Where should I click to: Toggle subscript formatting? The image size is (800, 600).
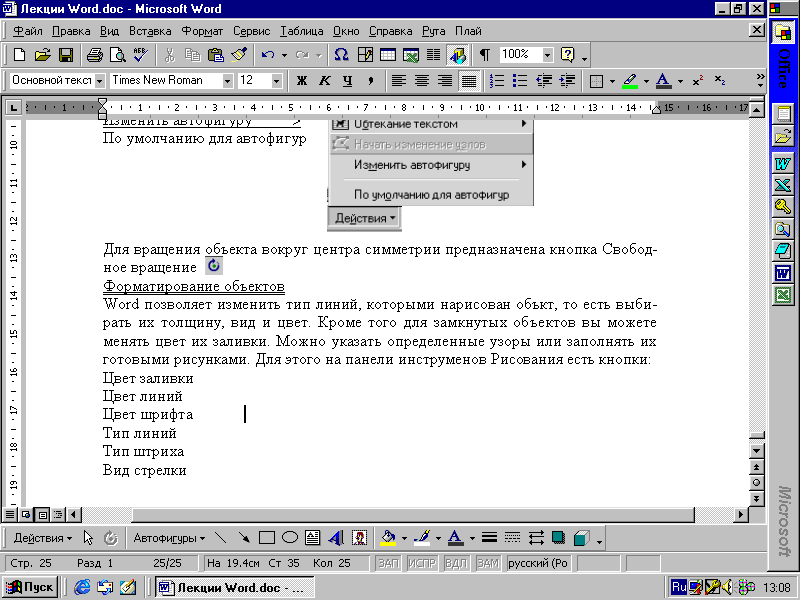click(x=720, y=81)
